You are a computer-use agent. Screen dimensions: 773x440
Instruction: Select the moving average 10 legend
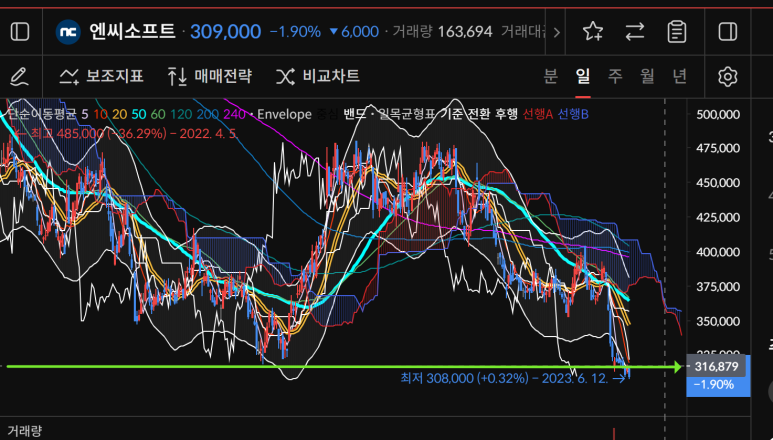(x=101, y=114)
